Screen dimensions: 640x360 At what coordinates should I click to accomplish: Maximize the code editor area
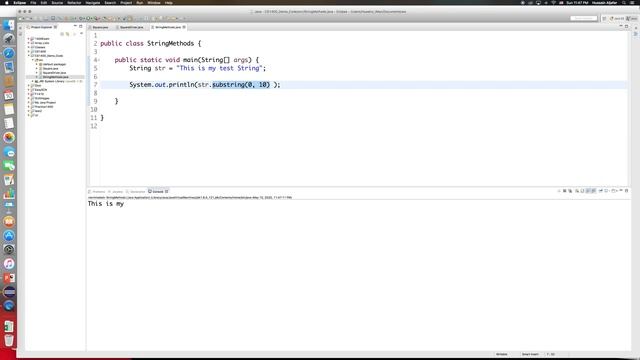coord(627,27)
